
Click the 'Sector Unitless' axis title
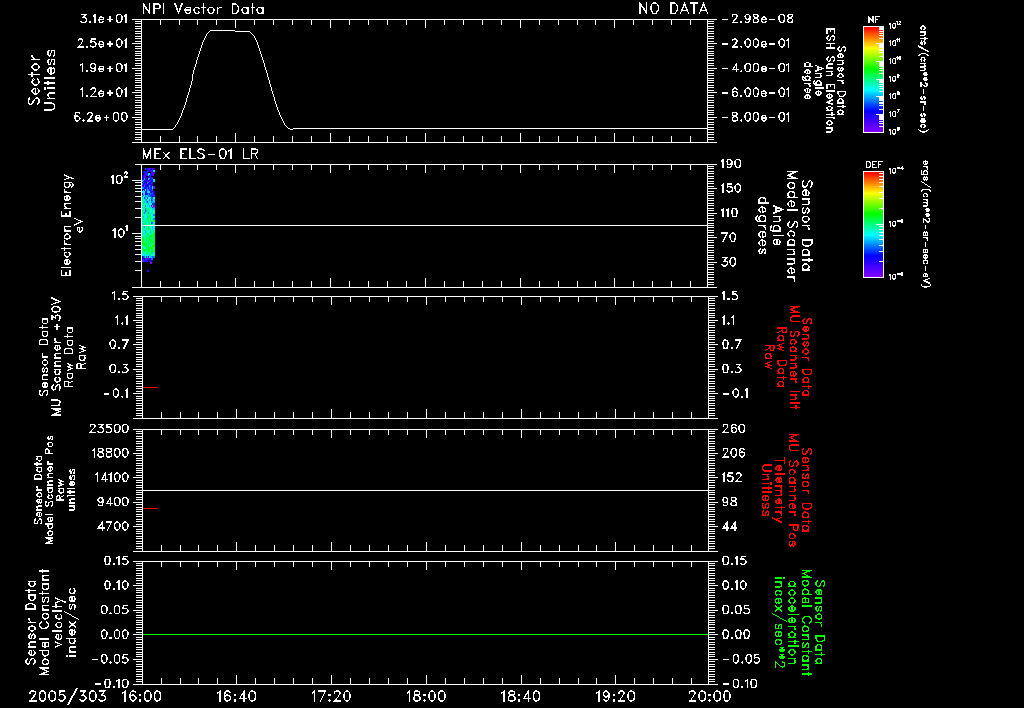tap(42, 80)
